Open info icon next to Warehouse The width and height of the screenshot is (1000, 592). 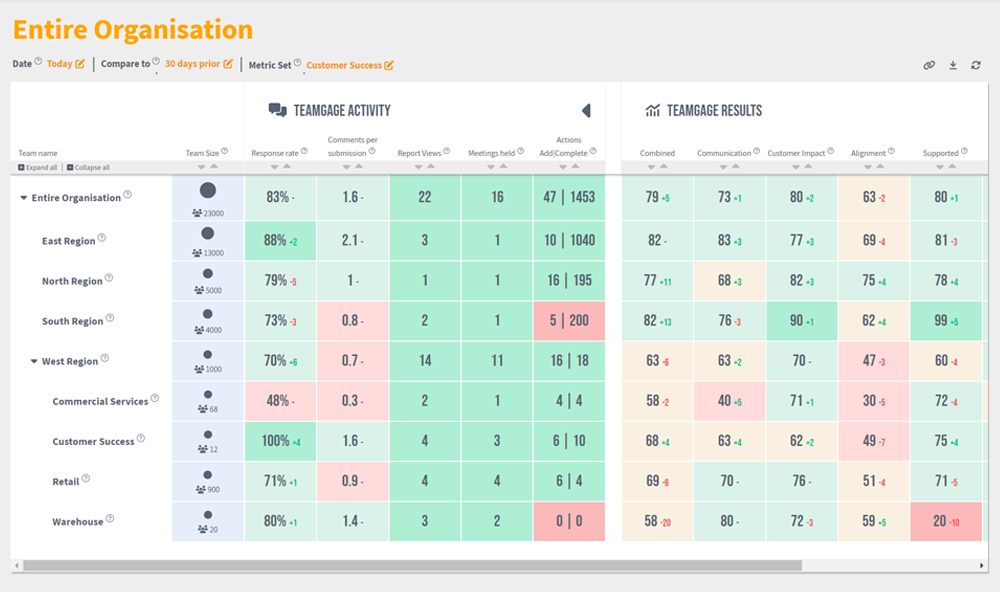(x=110, y=519)
